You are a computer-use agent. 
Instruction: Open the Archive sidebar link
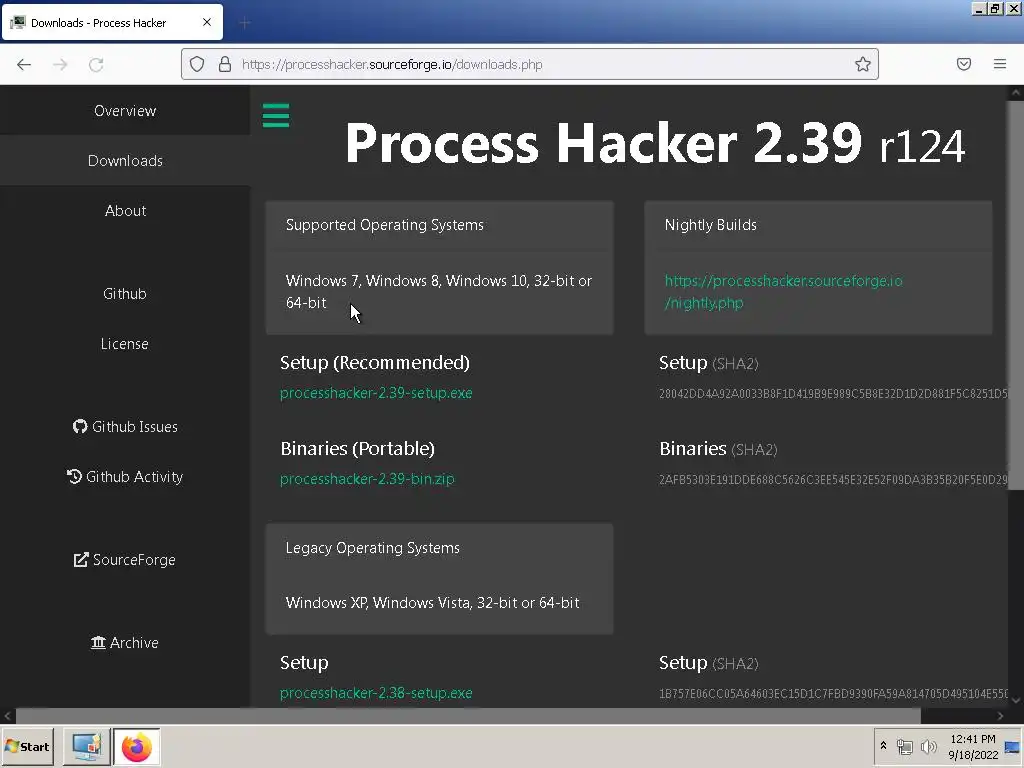point(125,643)
